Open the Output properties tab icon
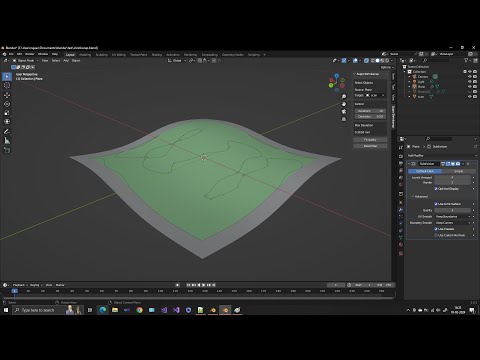This screenshot has width=480, height=360. [x=401, y=163]
